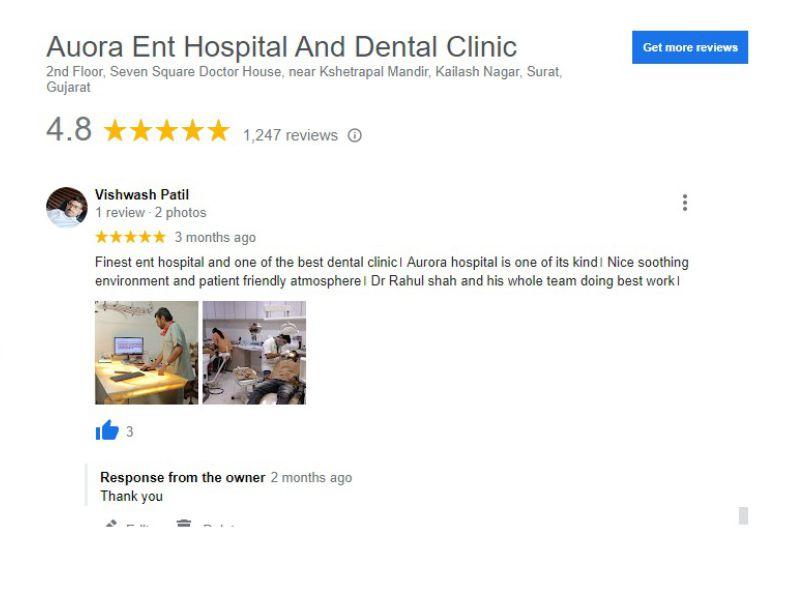Screen dimensions: 800x600
Task: Click the scrollbar thumb on the right side
Action: pos(743,515)
